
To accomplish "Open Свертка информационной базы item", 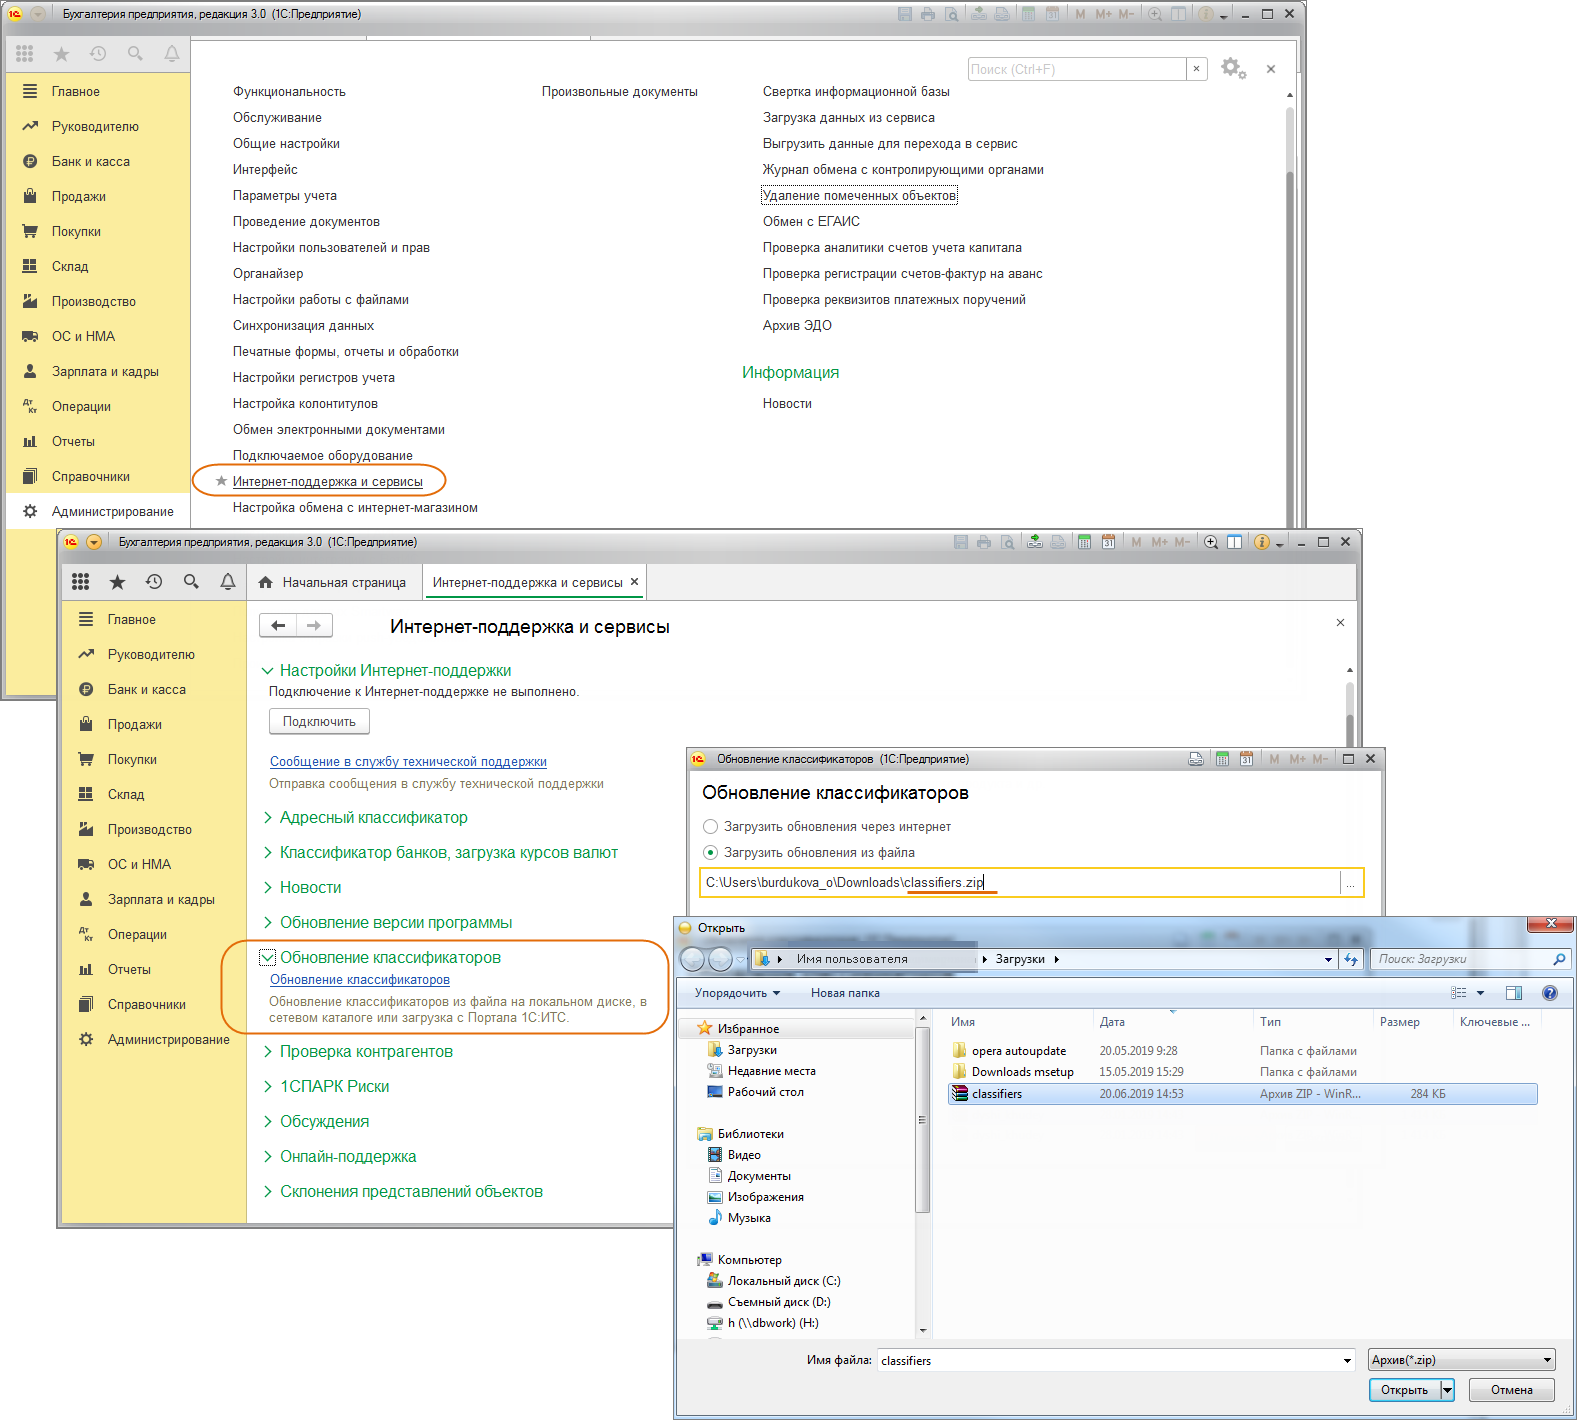I will (856, 92).
